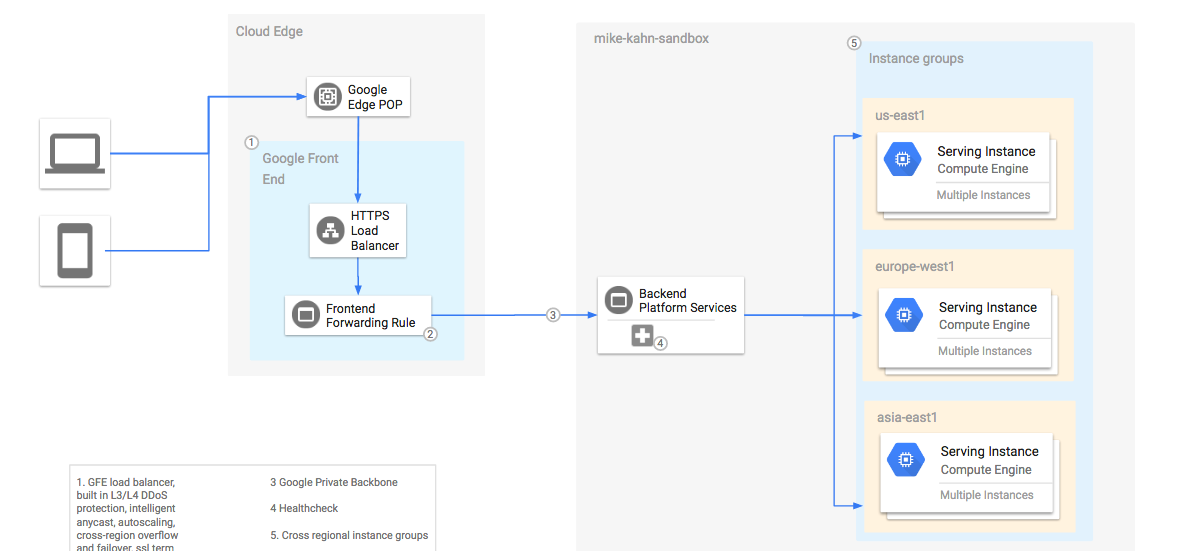1201x551 pixels.
Task: Click Multiple Instances text in asia-east1 card
Action: coord(986,495)
